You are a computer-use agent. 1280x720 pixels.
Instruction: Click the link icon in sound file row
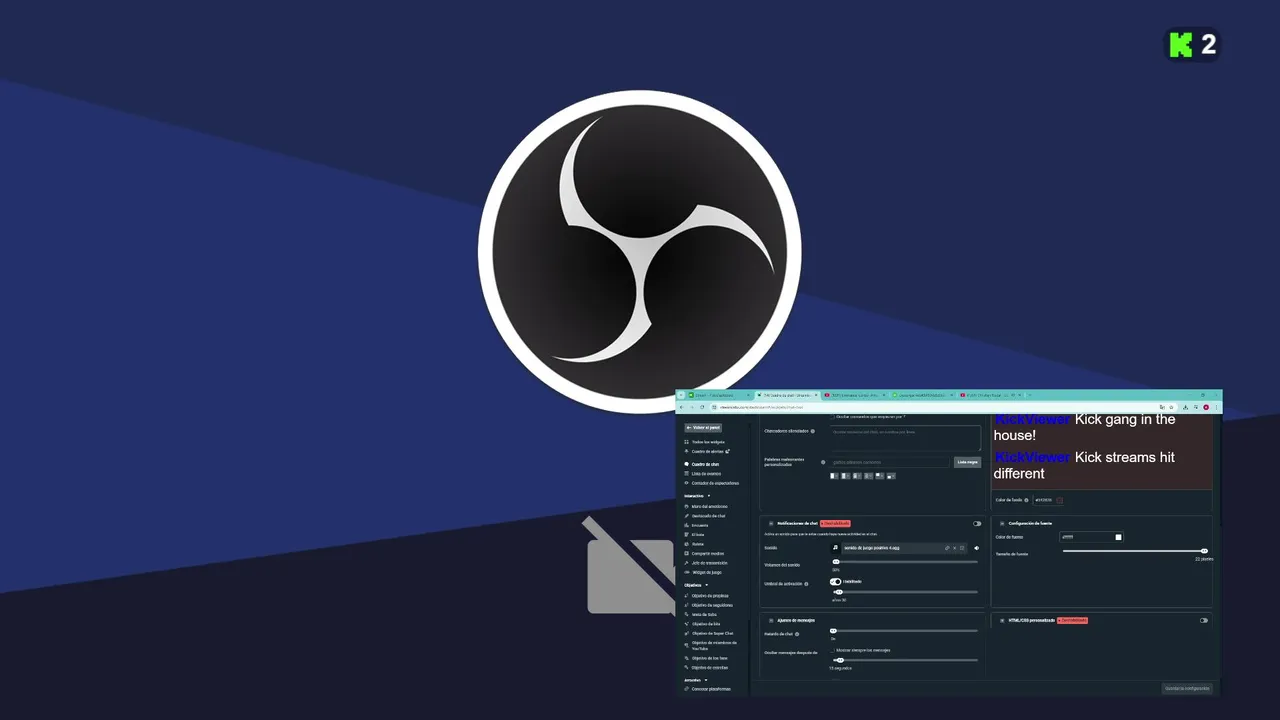(x=947, y=548)
